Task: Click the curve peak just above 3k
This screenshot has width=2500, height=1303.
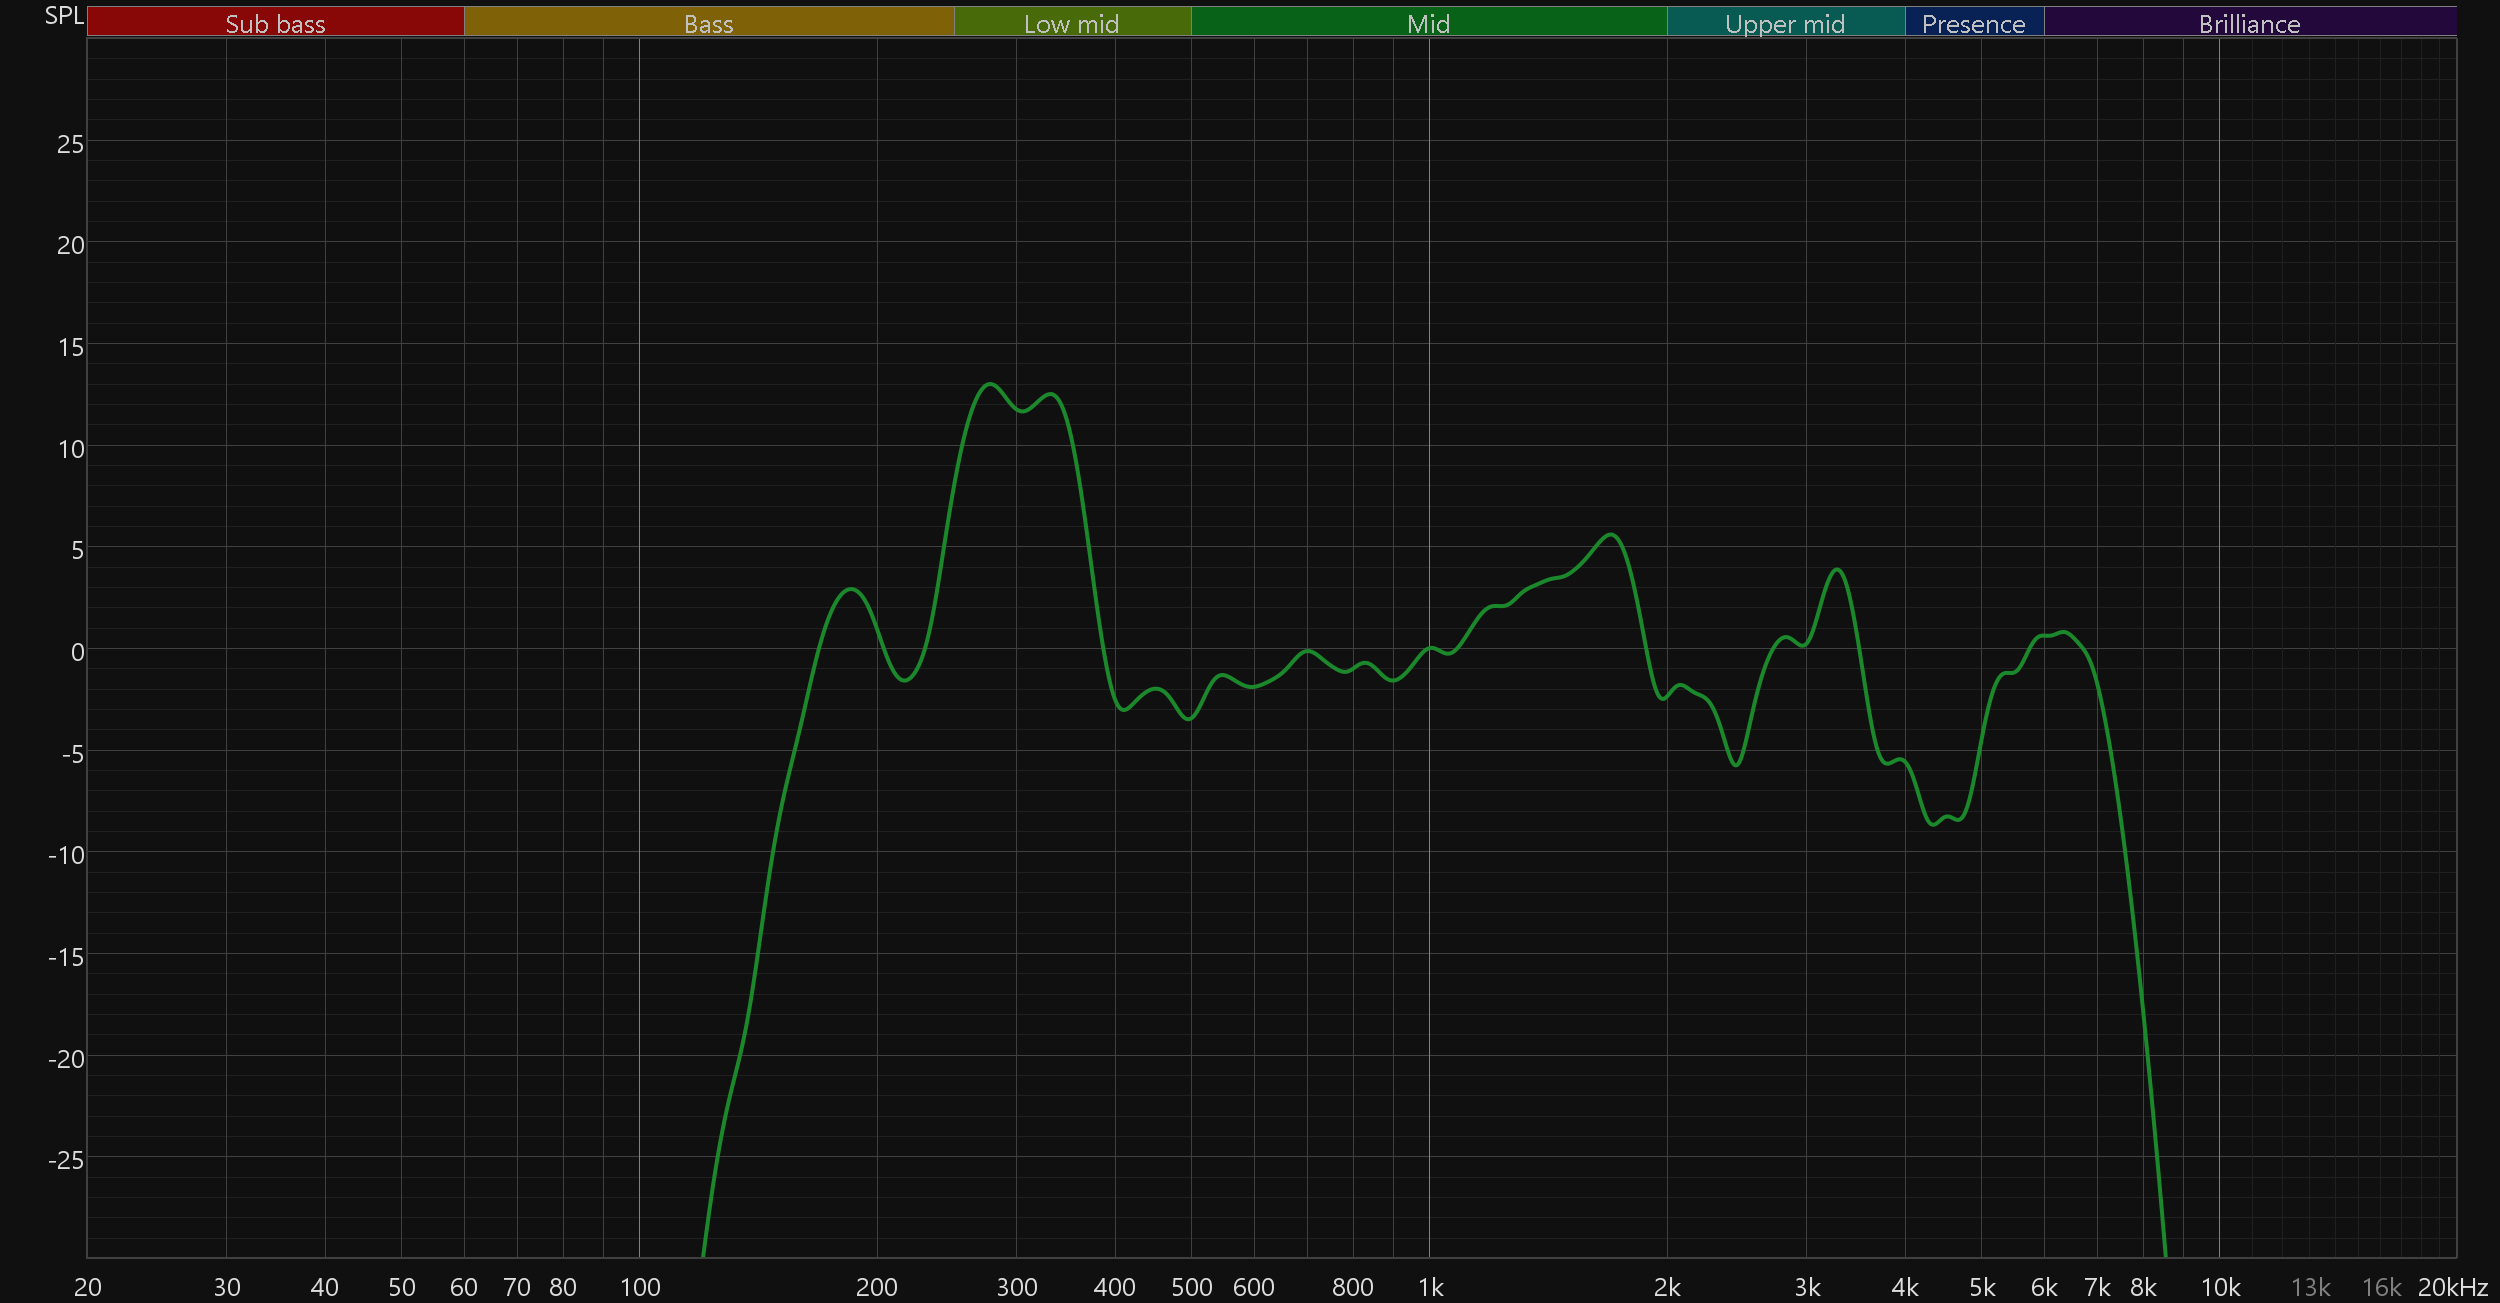Action: point(1837,570)
